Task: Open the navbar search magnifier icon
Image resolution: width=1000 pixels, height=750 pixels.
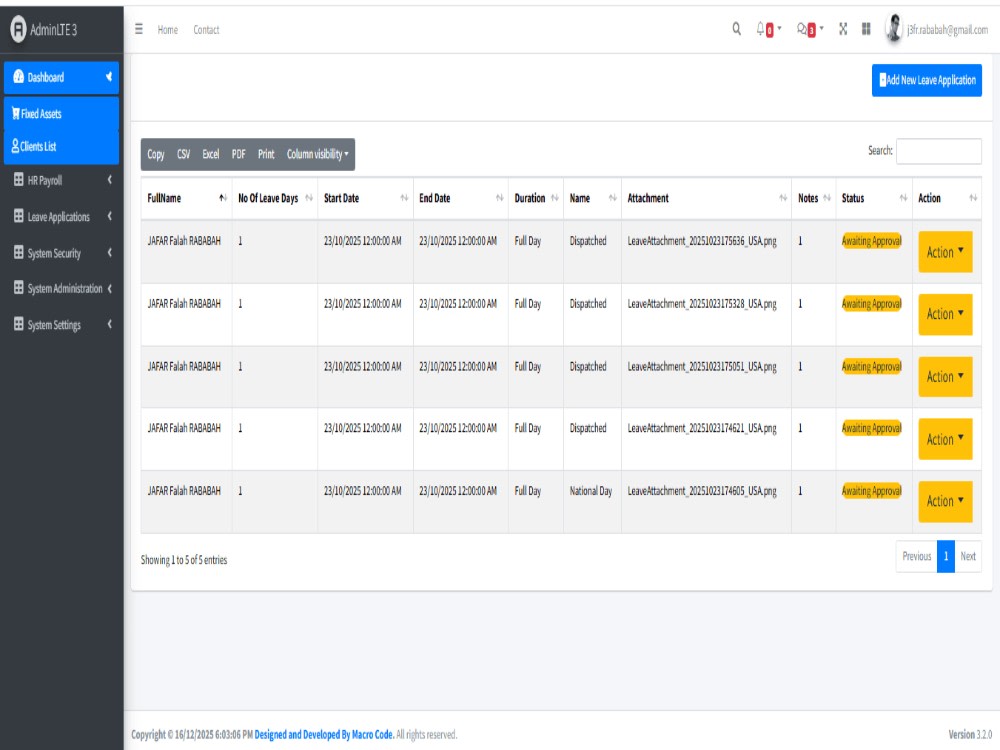Action: pyautogui.click(x=737, y=29)
